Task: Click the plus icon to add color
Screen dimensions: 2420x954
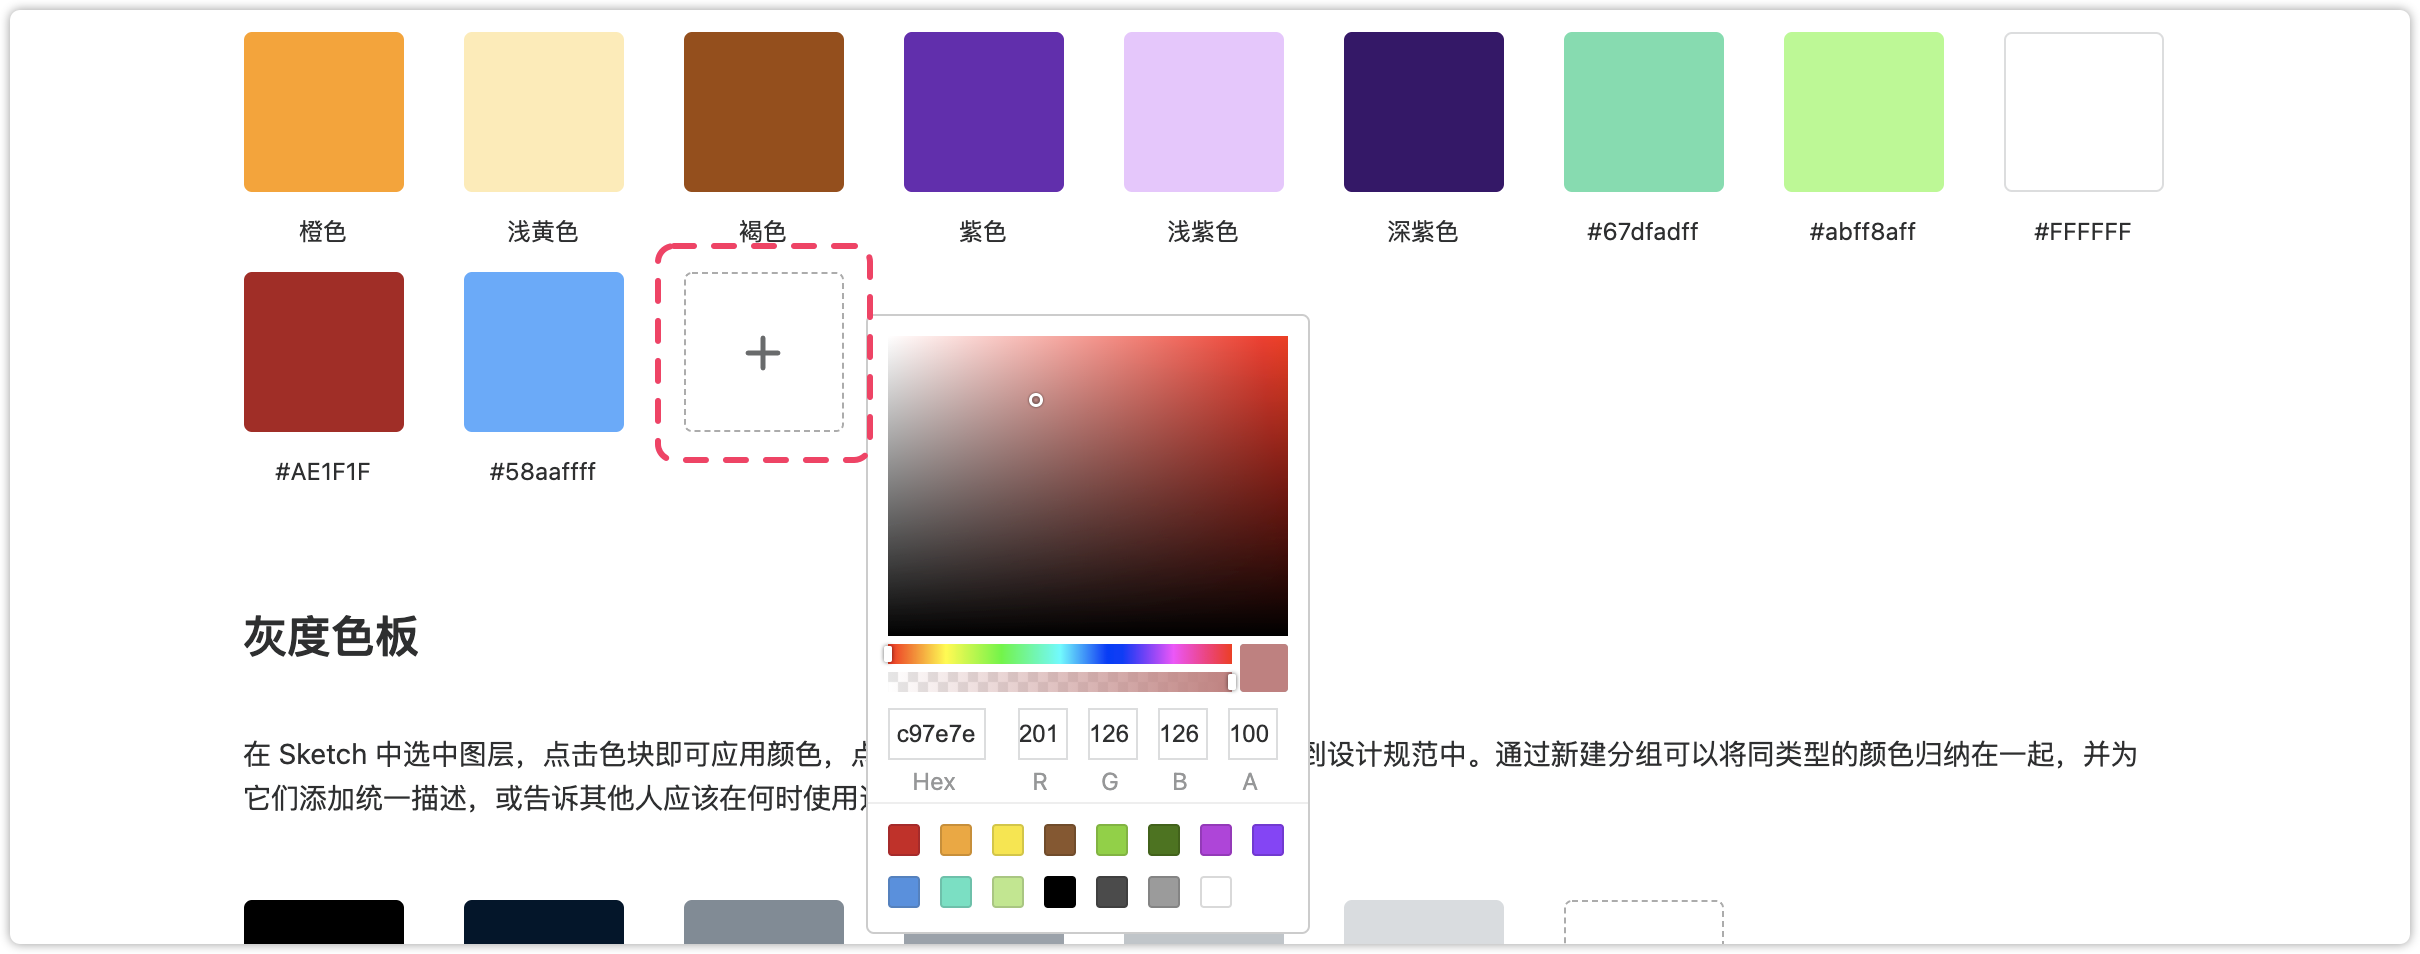Action: pos(763,353)
